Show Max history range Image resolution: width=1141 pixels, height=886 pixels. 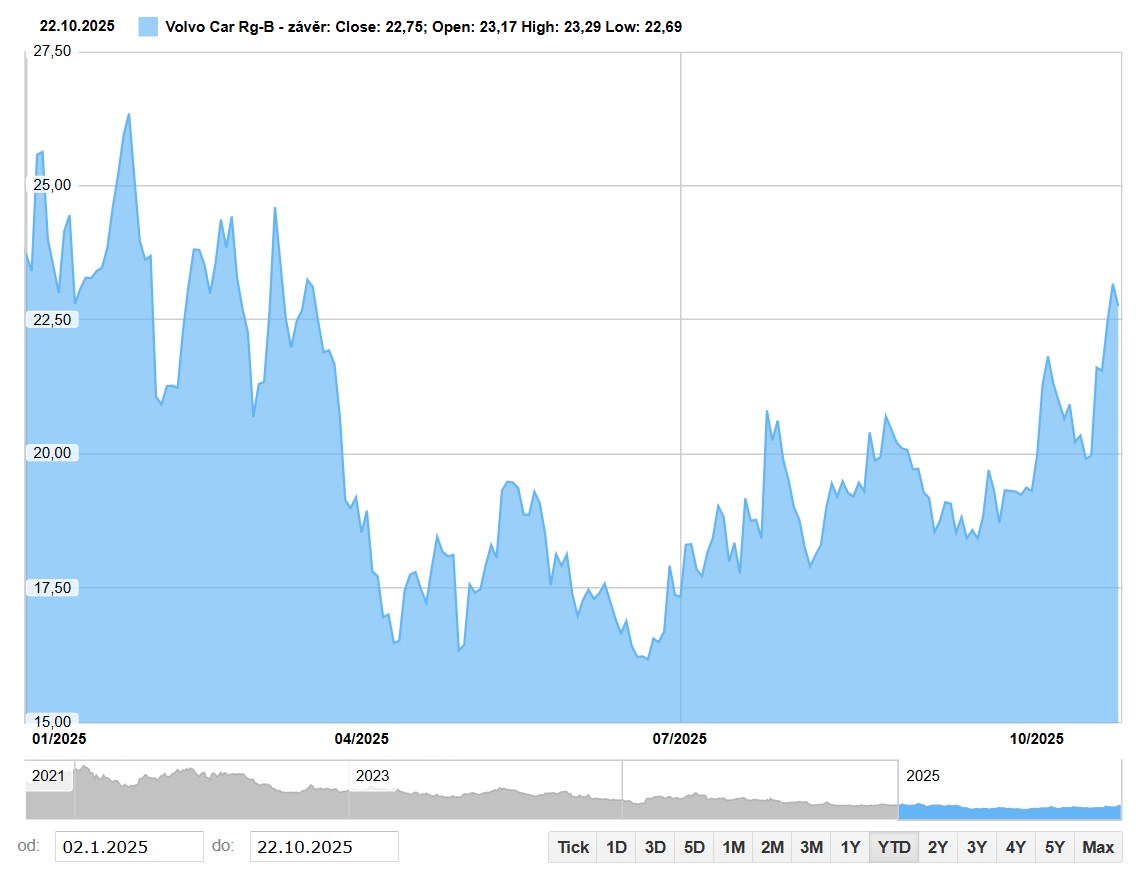click(x=1098, y=847)
